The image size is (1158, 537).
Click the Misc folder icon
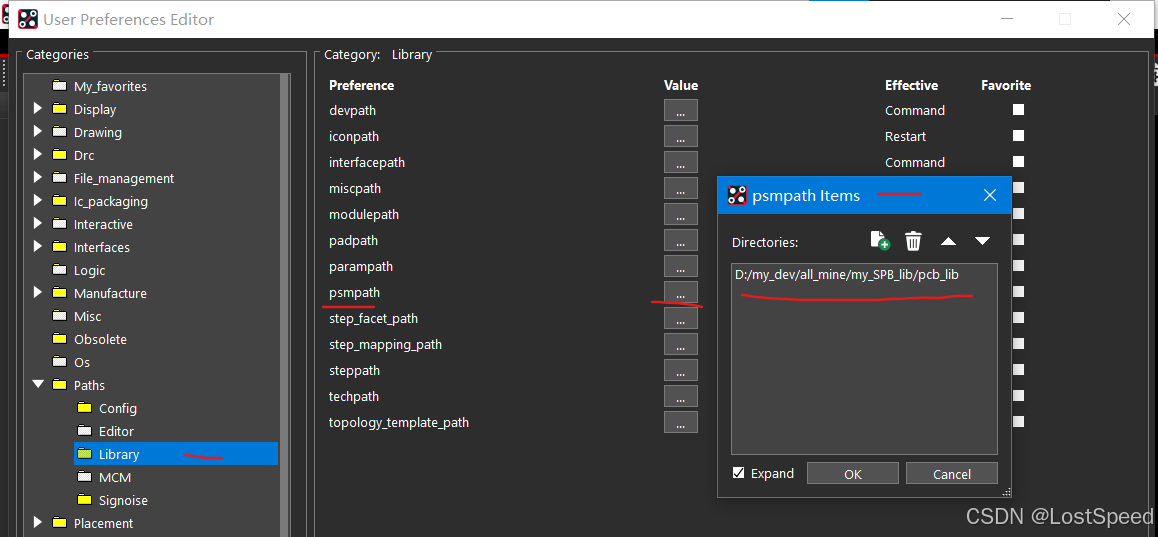pyautogui.click(x=59, y=315)
